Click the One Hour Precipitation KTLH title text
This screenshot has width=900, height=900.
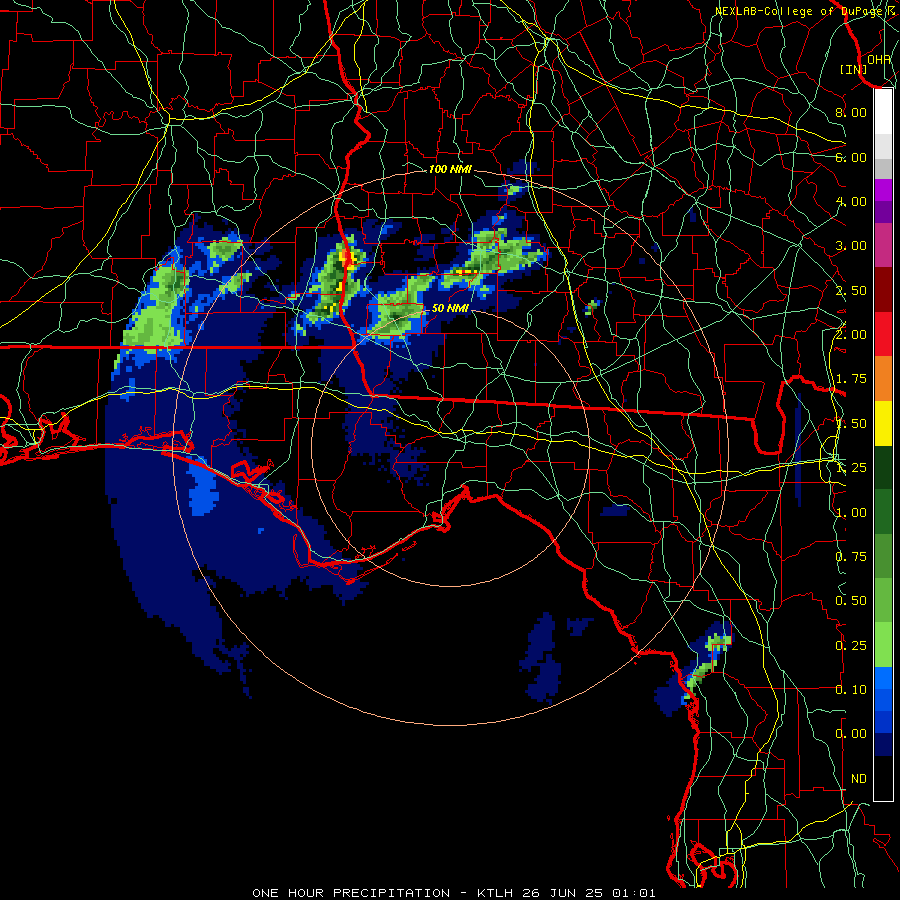coord(453,893)
